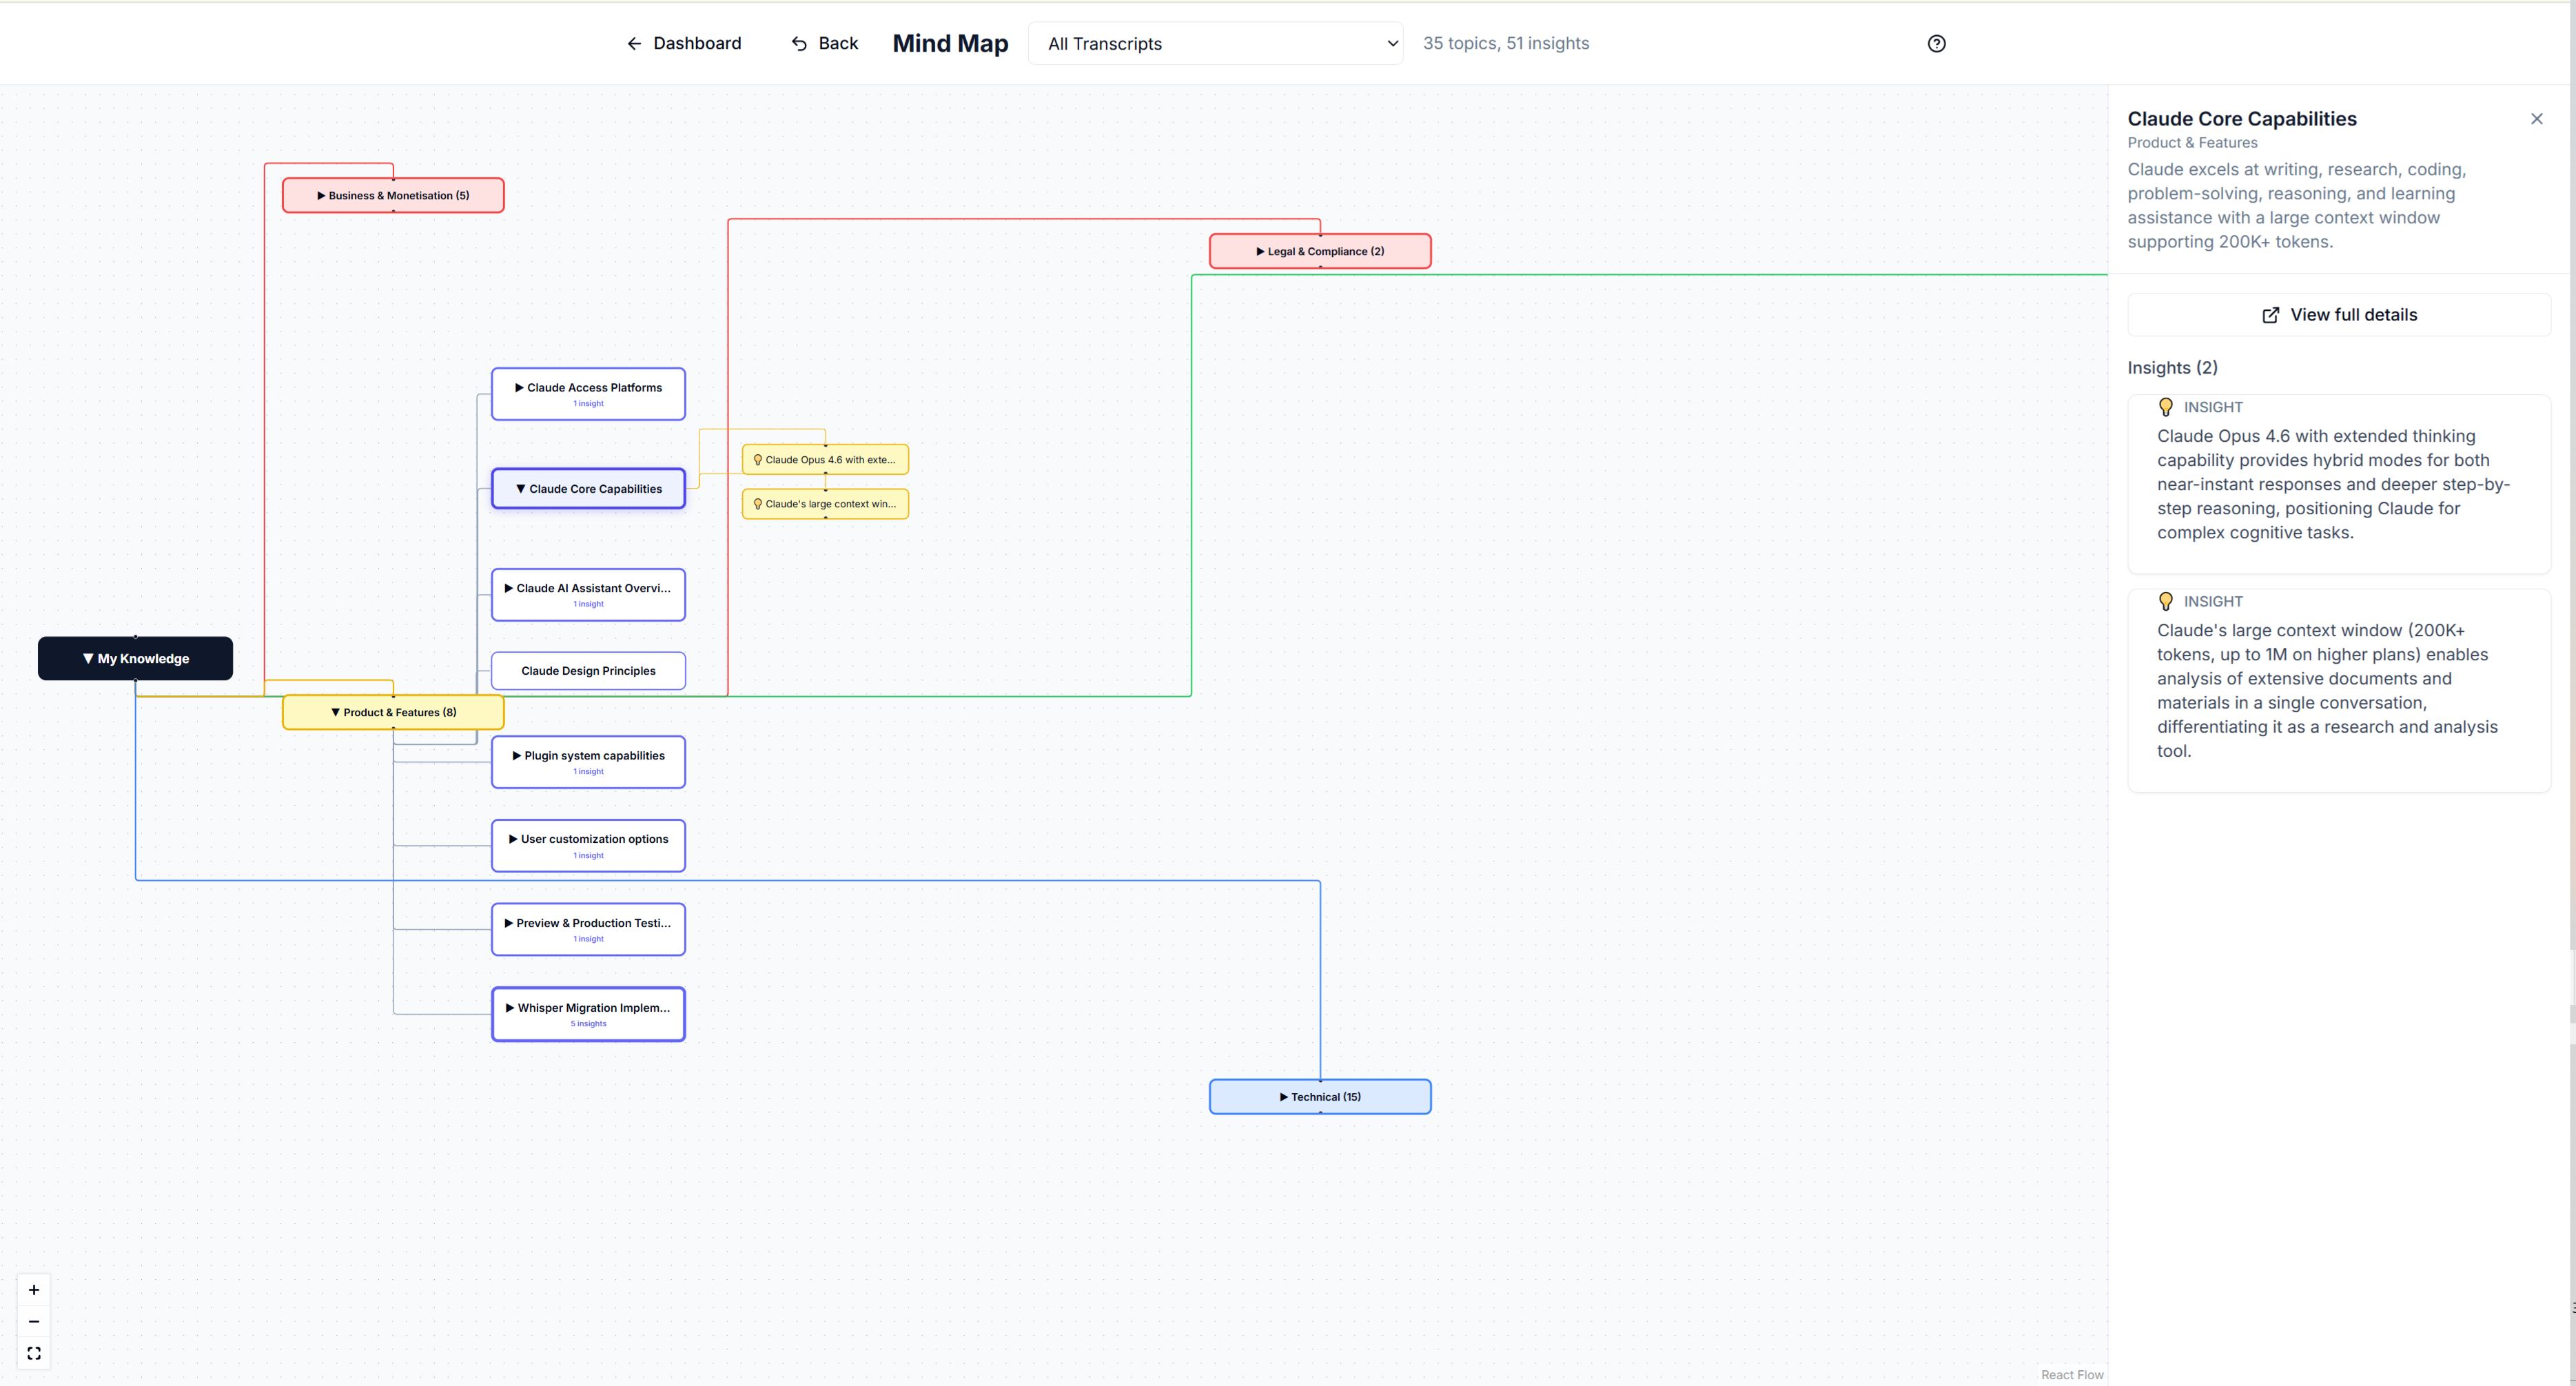This screenshot has height=1386, width=2576.
Task: Select the Claude's large context window insight node
Action: pos(825,504)
